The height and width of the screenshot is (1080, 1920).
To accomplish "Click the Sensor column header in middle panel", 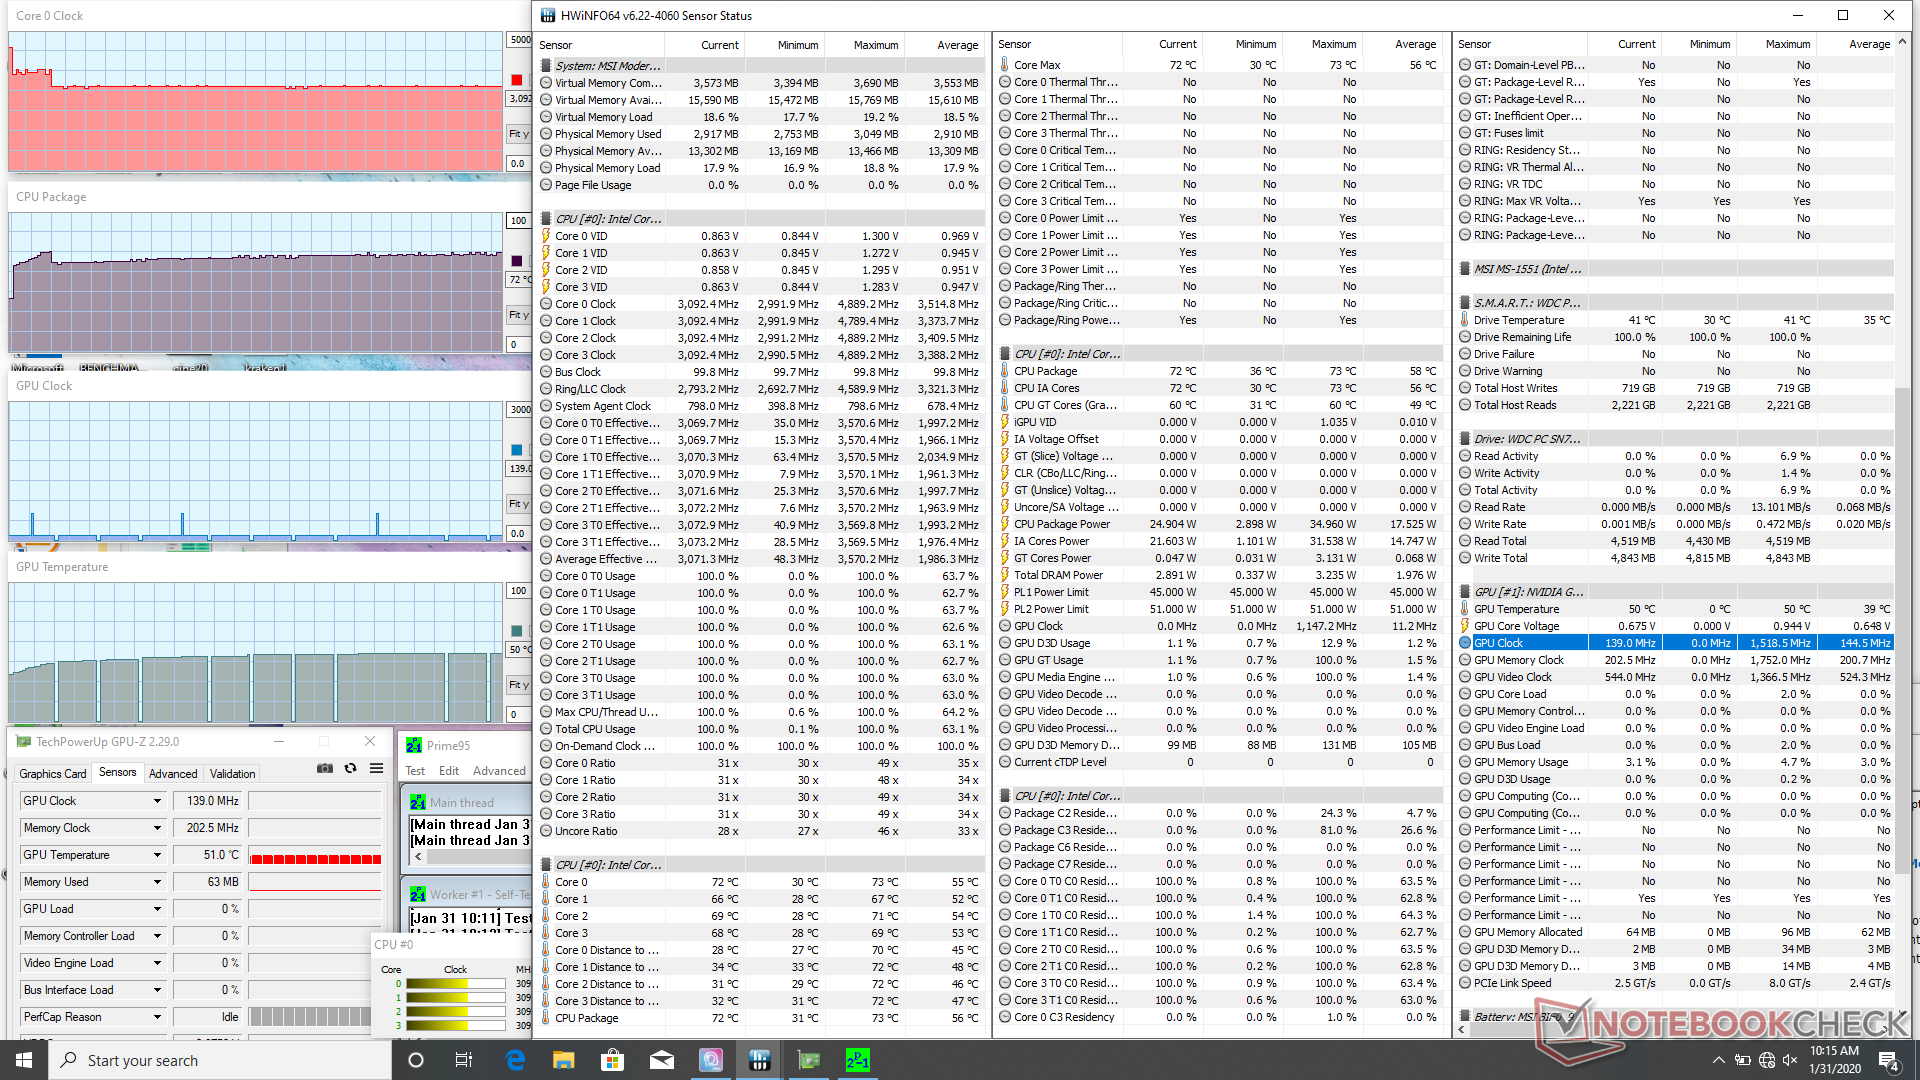I will [x=1058, y=44].
